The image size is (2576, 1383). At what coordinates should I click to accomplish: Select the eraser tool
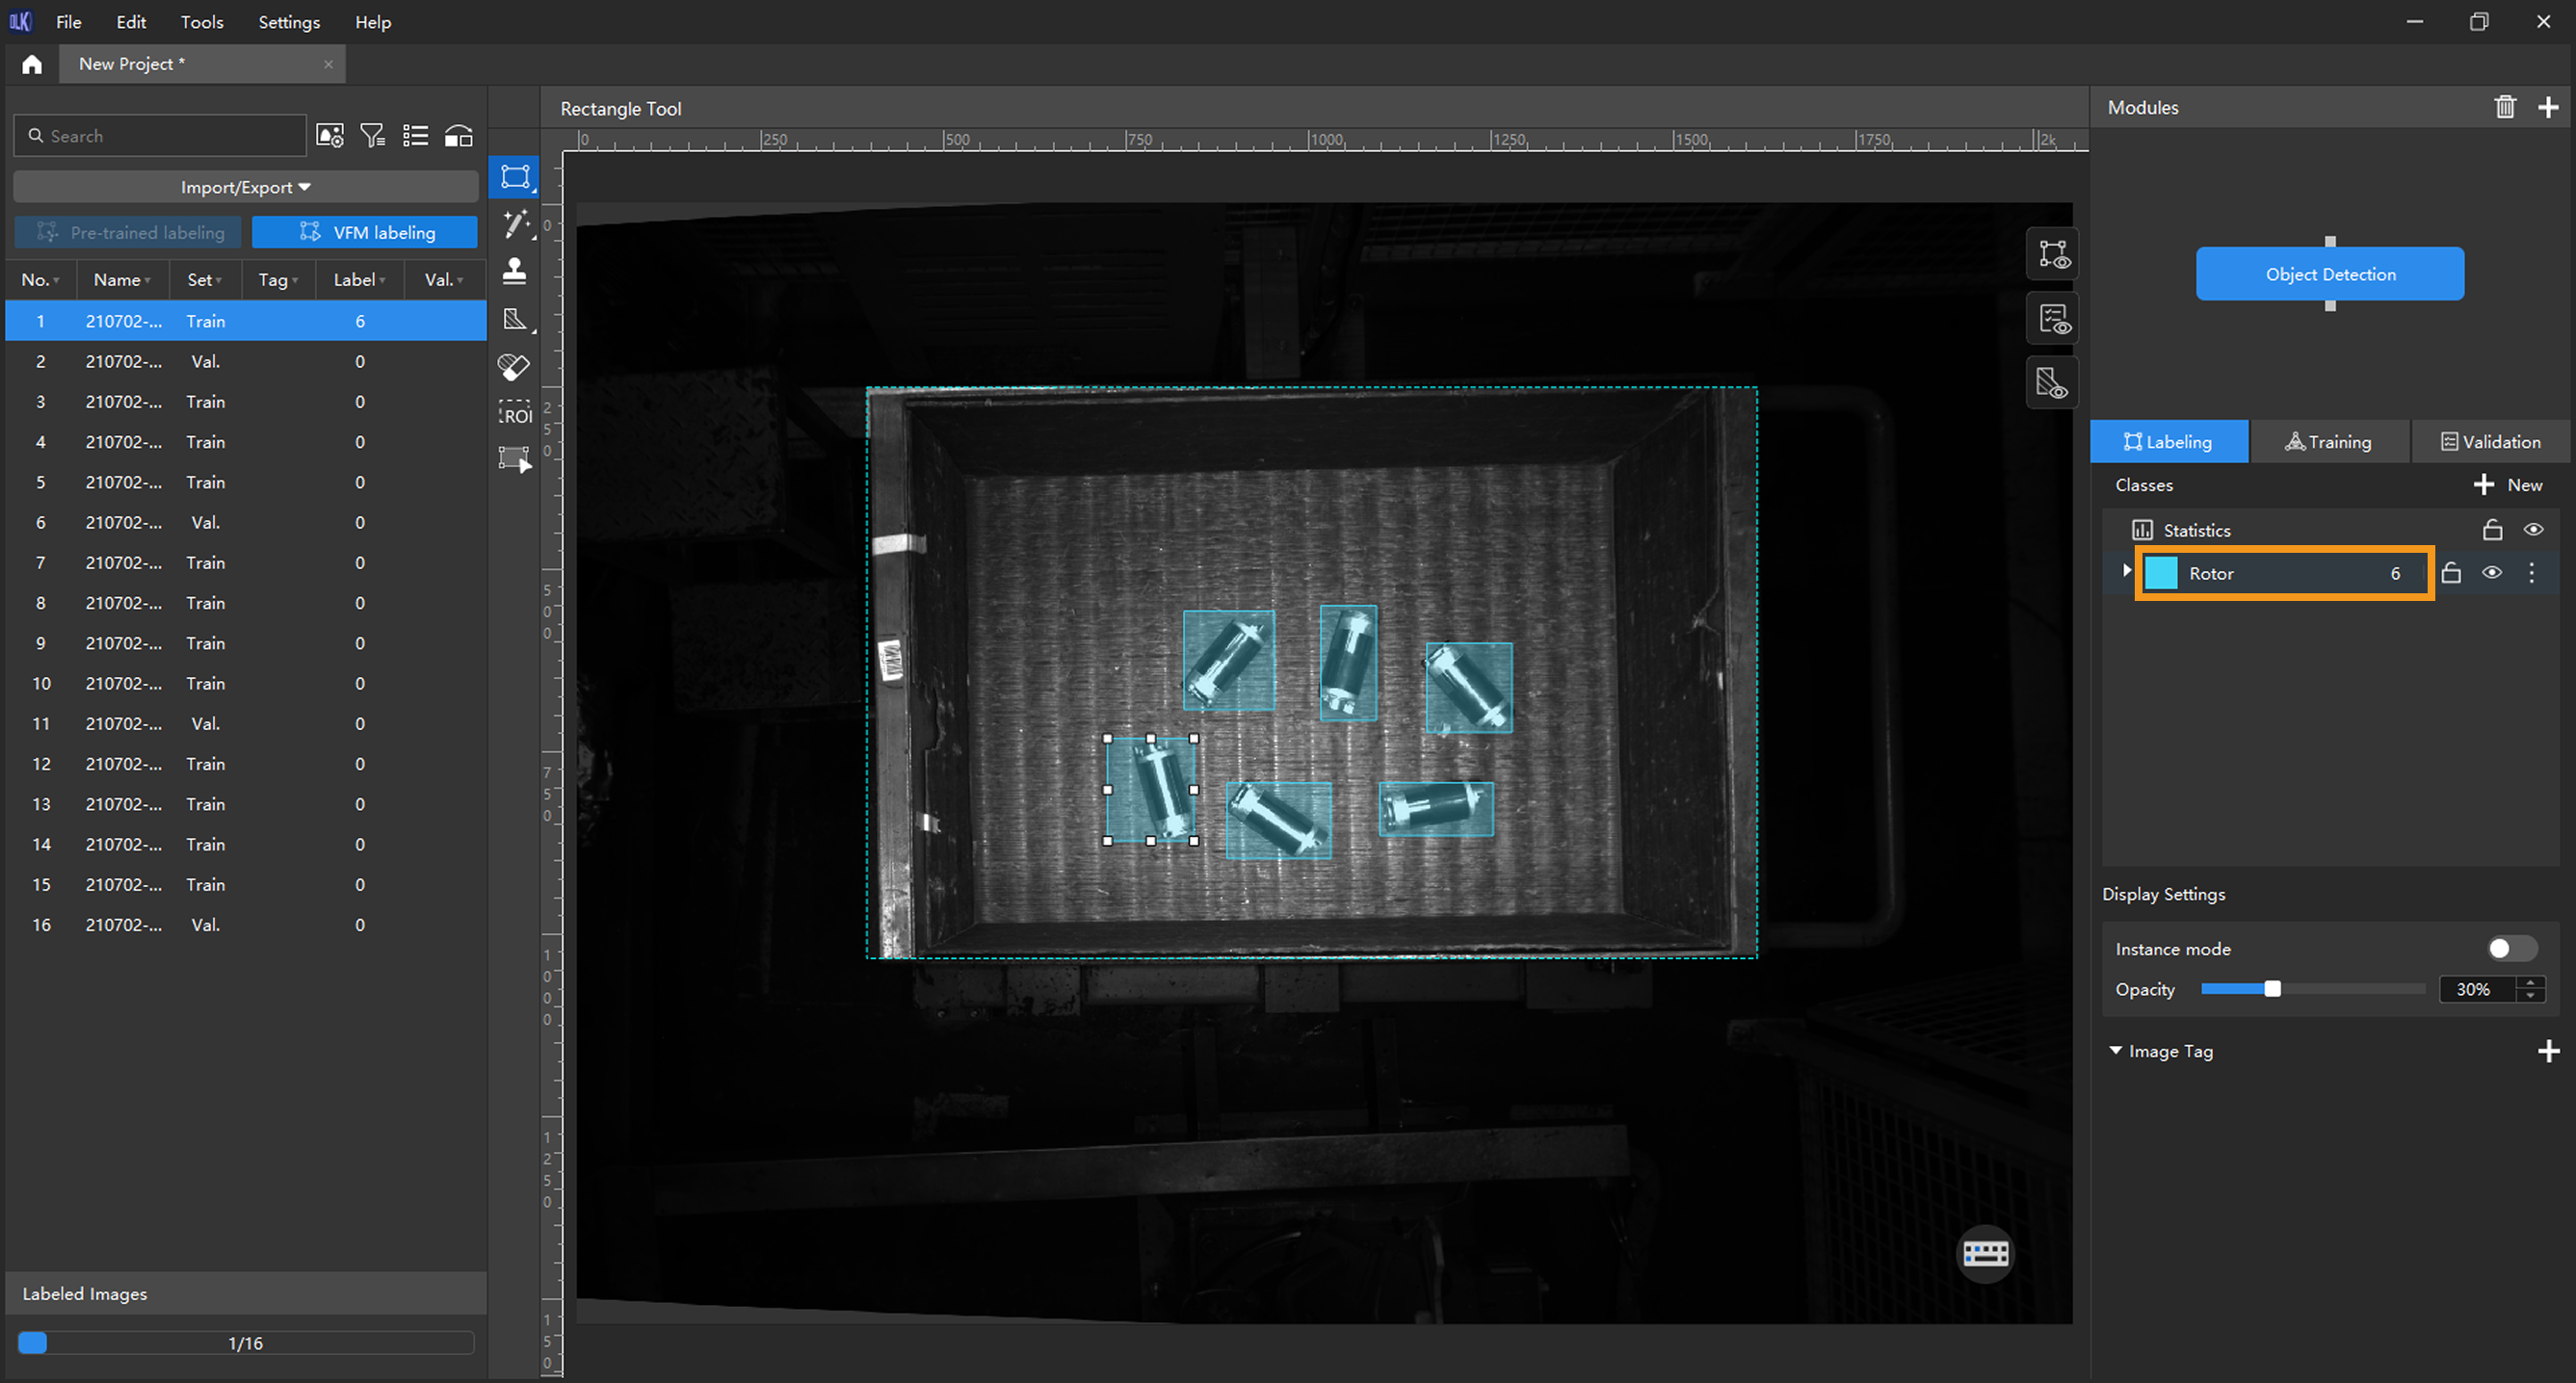(x=514, y=367)
